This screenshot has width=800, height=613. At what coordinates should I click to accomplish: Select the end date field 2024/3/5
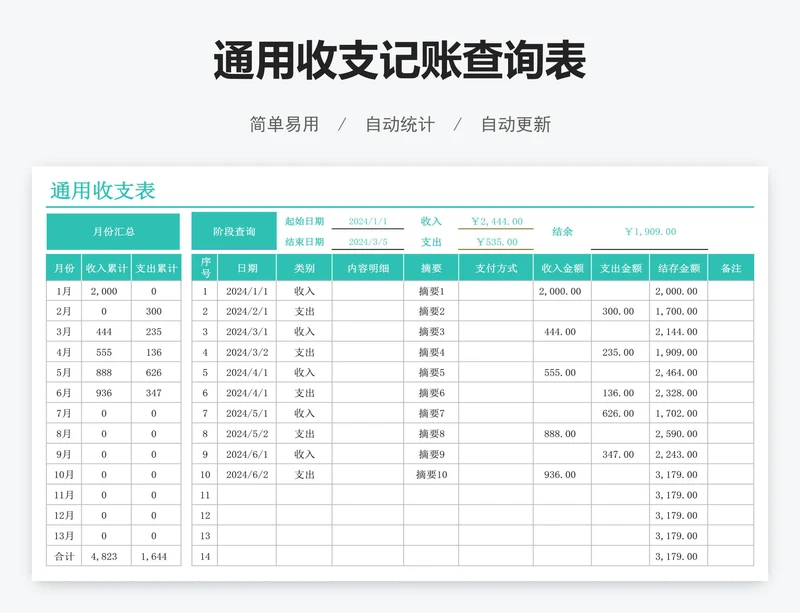pyautogui.click(x=368, y=242)
